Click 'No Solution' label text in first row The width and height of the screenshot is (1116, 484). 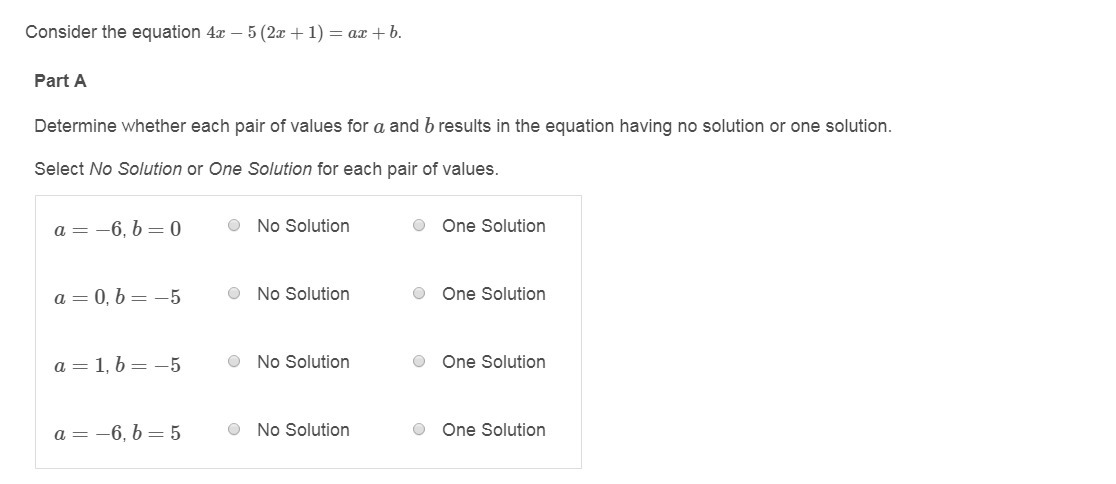(303, 226)
